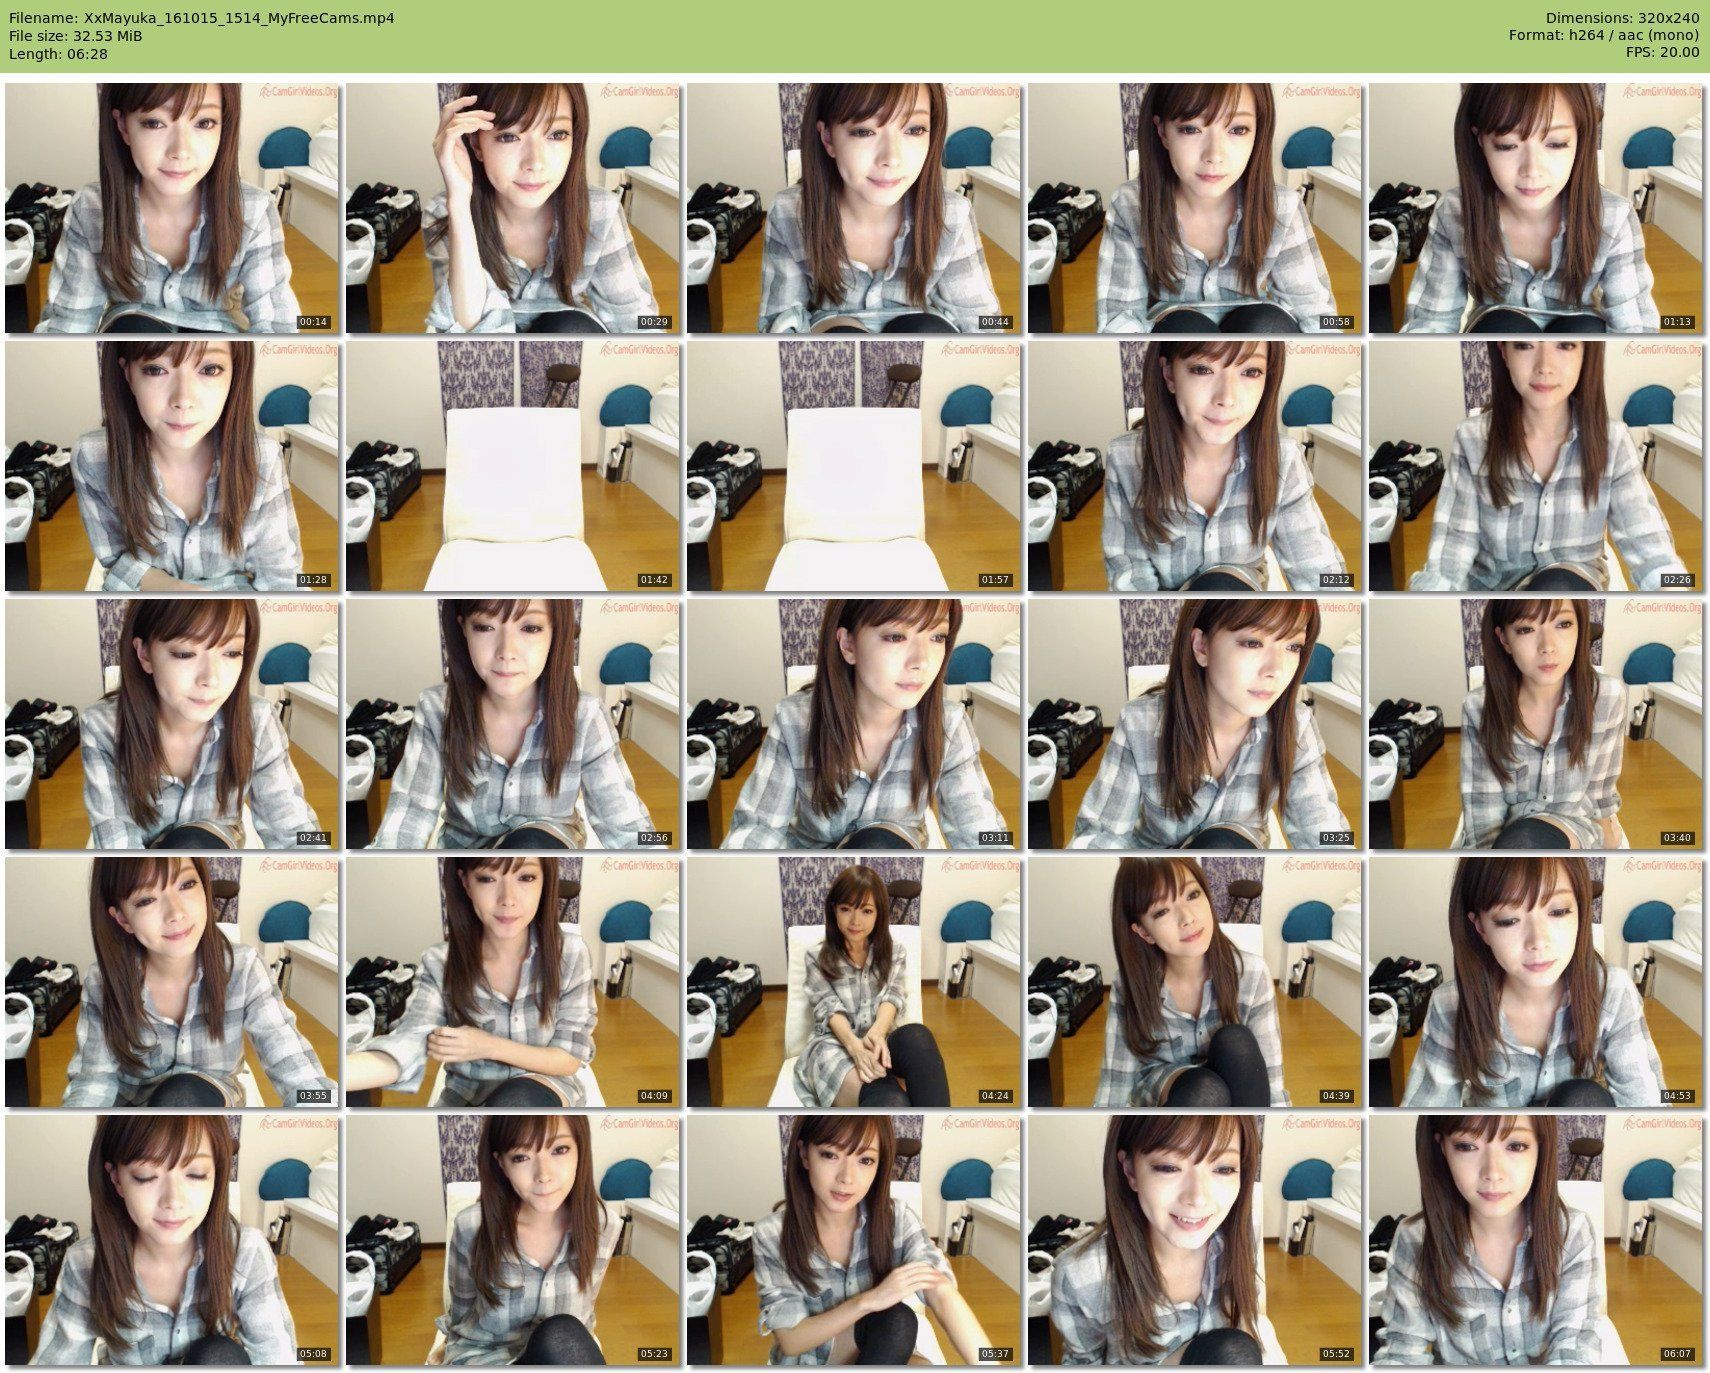Screen dimensions: 1710x1373
Task: Click the 03:55 timestamp badge
Action: tap(313, 1096)
